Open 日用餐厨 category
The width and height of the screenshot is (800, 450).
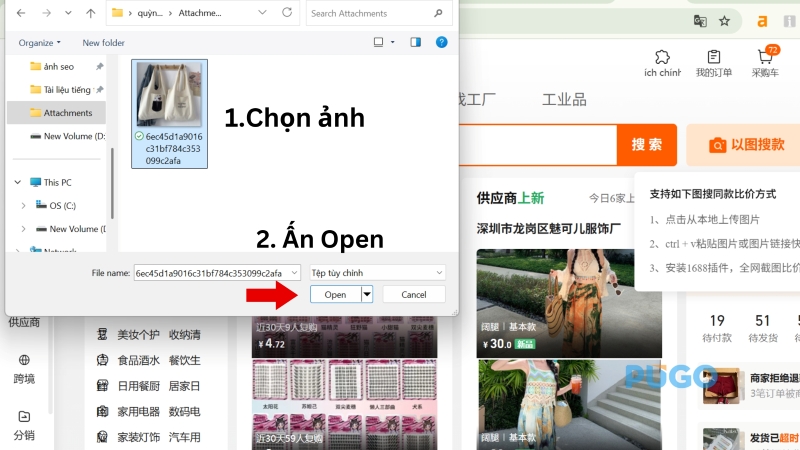point(138,386)
